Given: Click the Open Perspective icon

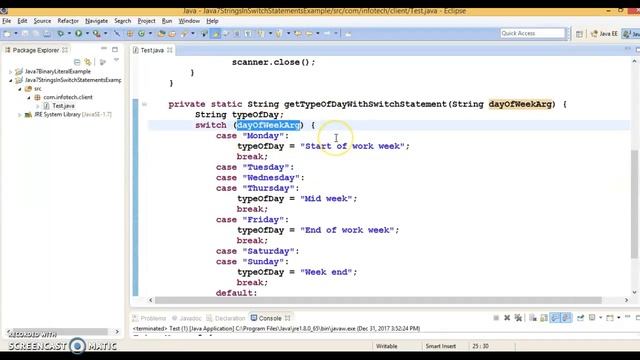Looking at the screenshot, I should coord(580,34).
